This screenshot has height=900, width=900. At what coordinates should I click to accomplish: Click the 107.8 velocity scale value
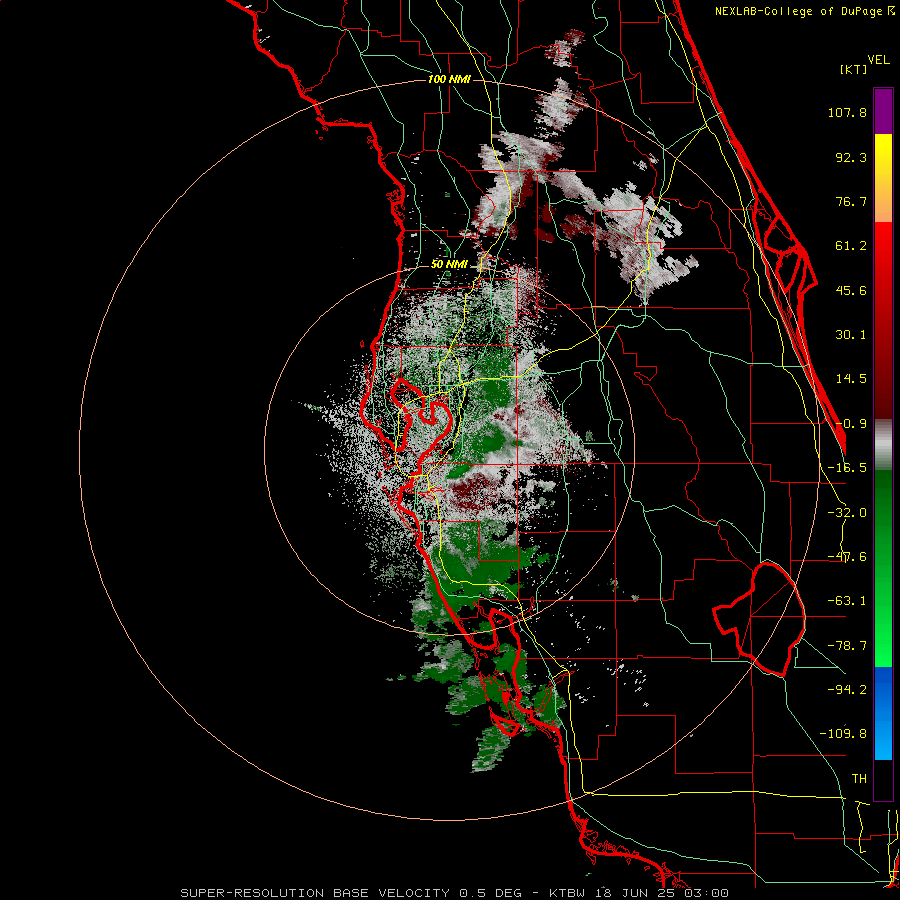[x=847, y=112]
